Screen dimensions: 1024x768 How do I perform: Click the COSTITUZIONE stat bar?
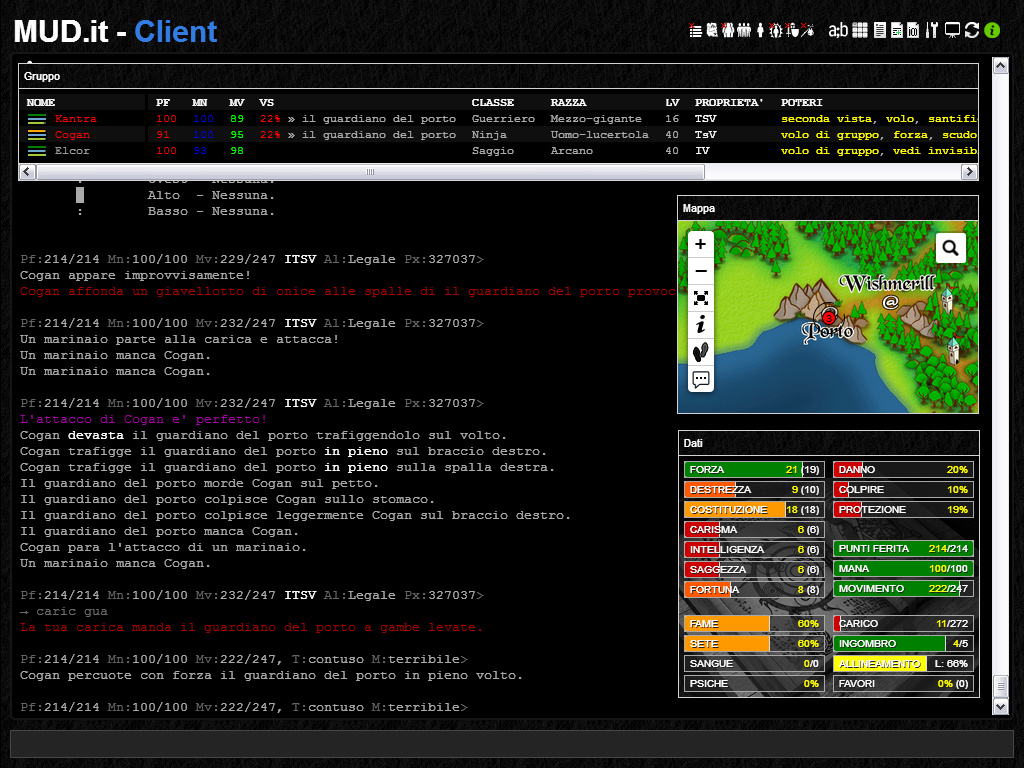(754, 509)
